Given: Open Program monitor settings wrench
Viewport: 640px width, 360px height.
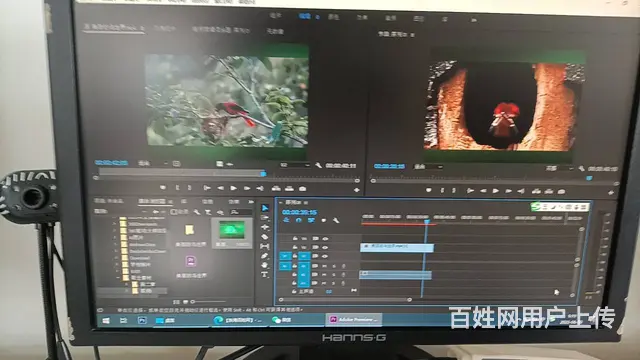Looking at the screenshot, I should click(582, 168).
